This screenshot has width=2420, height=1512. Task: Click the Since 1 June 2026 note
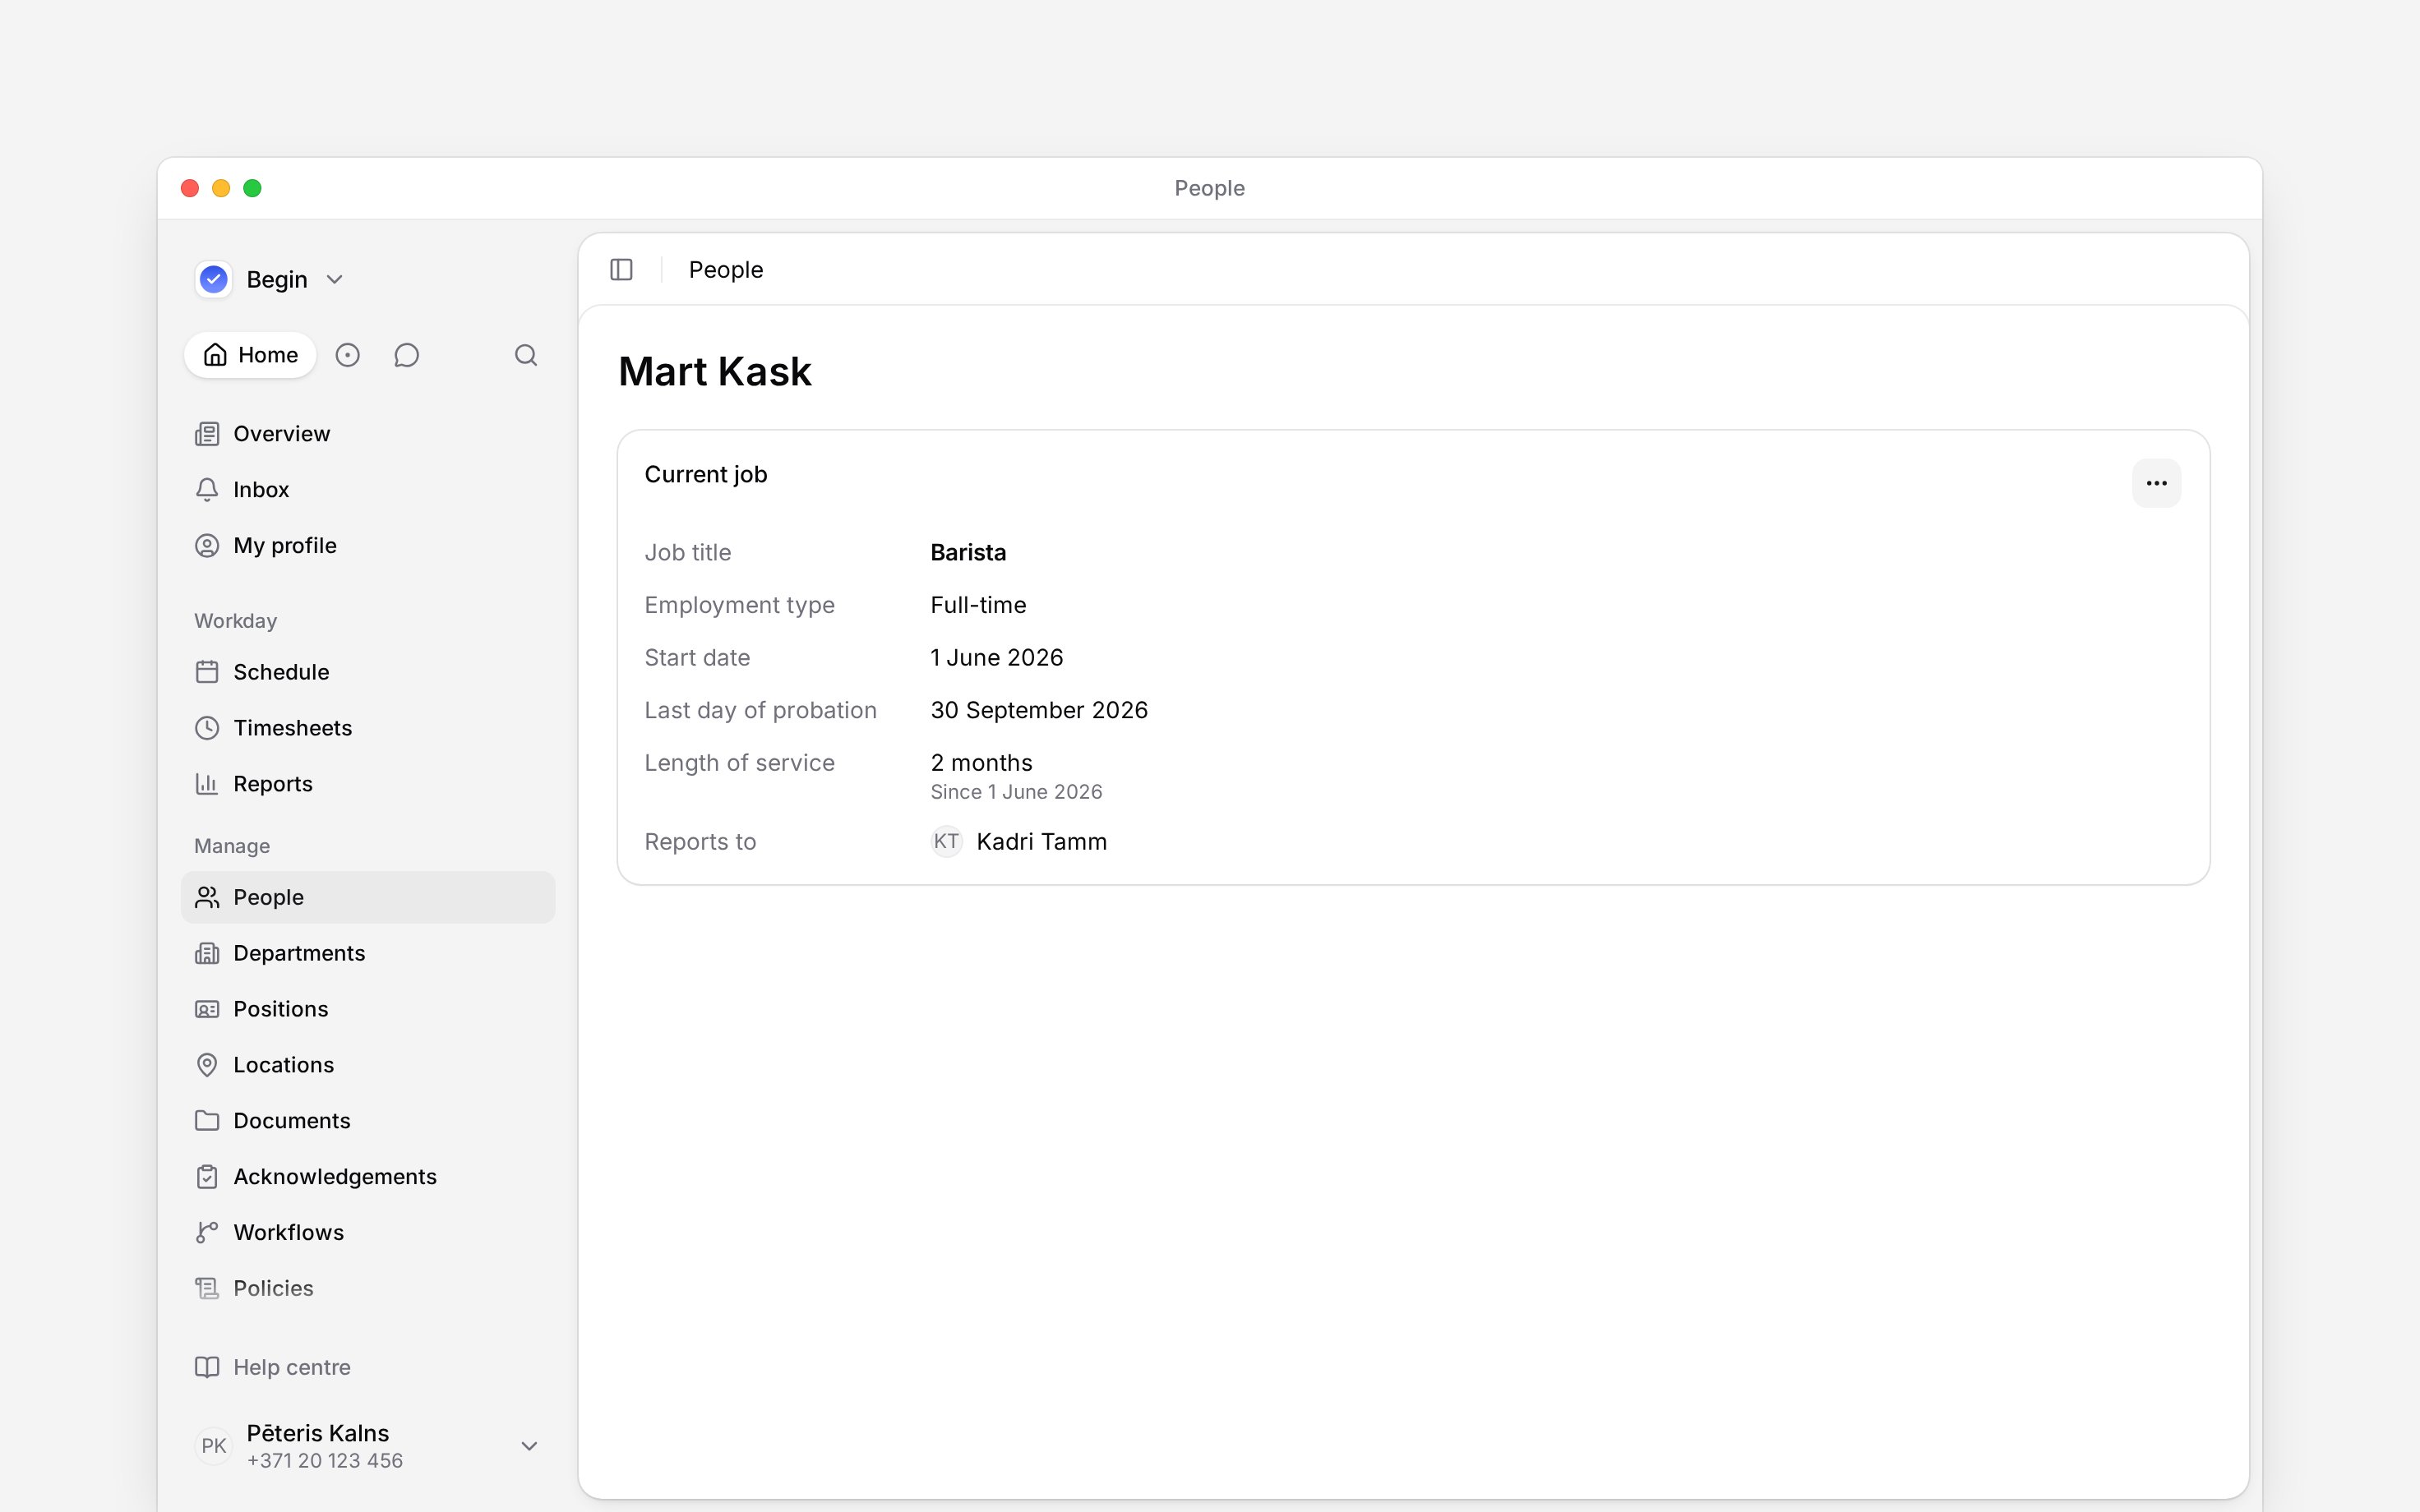1016,792
